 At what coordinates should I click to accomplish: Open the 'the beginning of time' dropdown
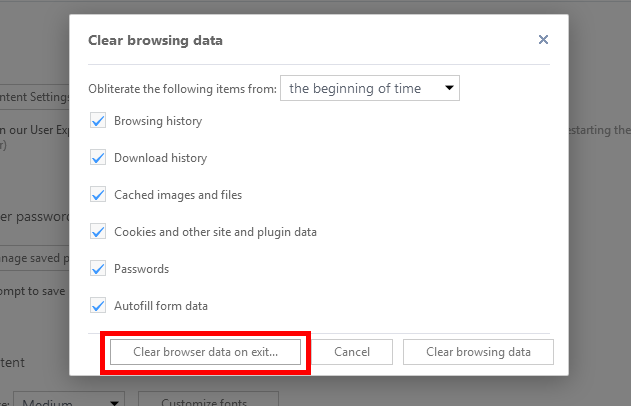pos(369,88)
